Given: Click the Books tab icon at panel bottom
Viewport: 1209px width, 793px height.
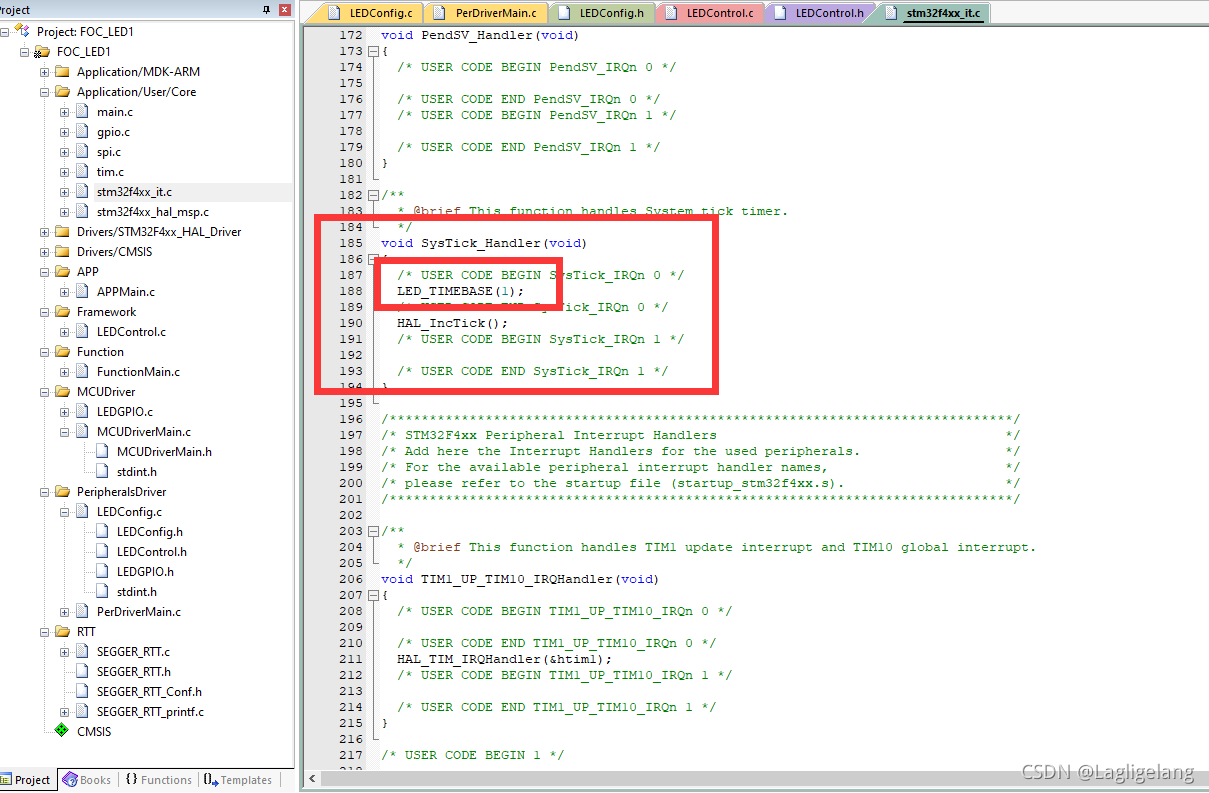Looking at the screenshot, I should click(70, 779).
